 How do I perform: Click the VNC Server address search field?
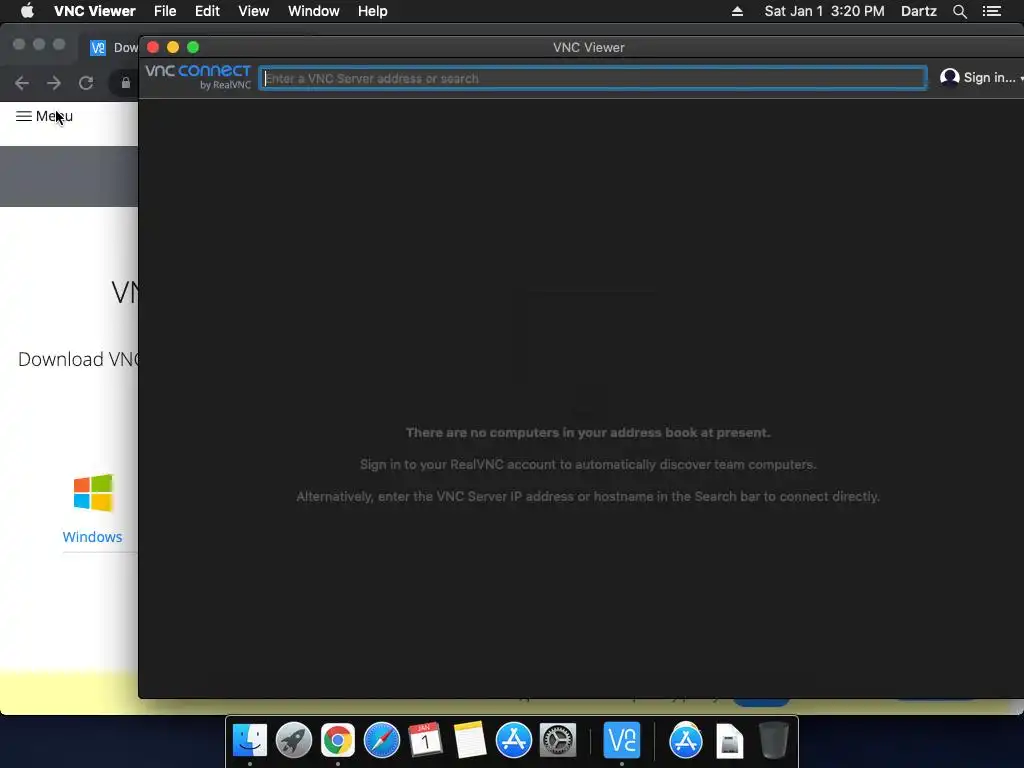(x=593, y=78)
